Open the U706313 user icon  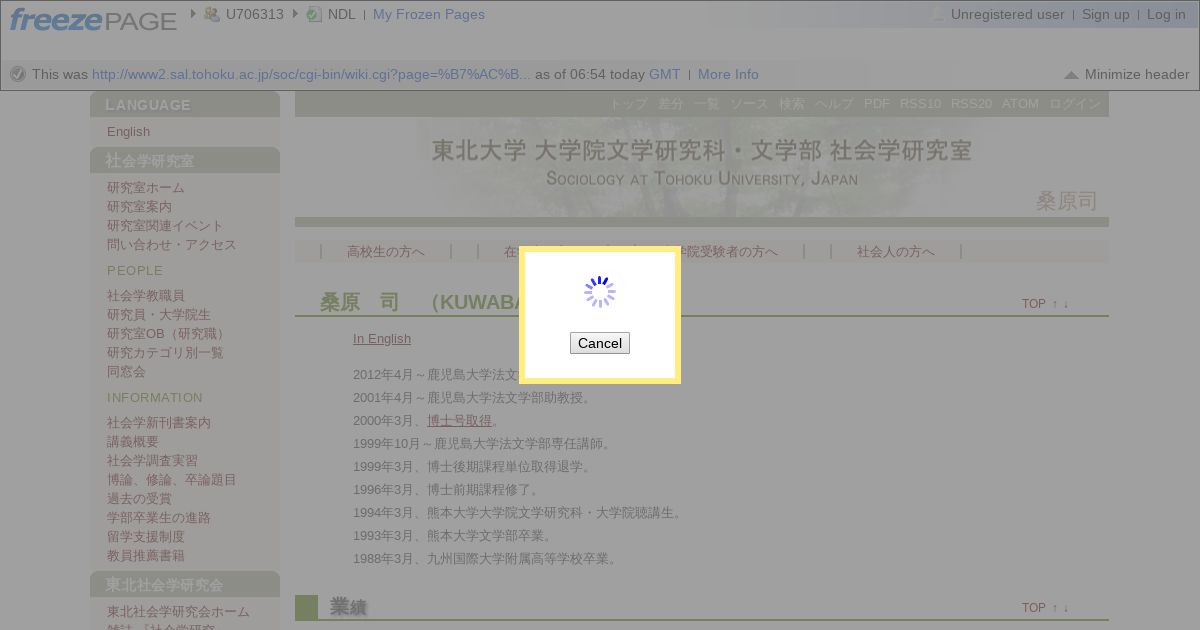(x=212, y=14)
